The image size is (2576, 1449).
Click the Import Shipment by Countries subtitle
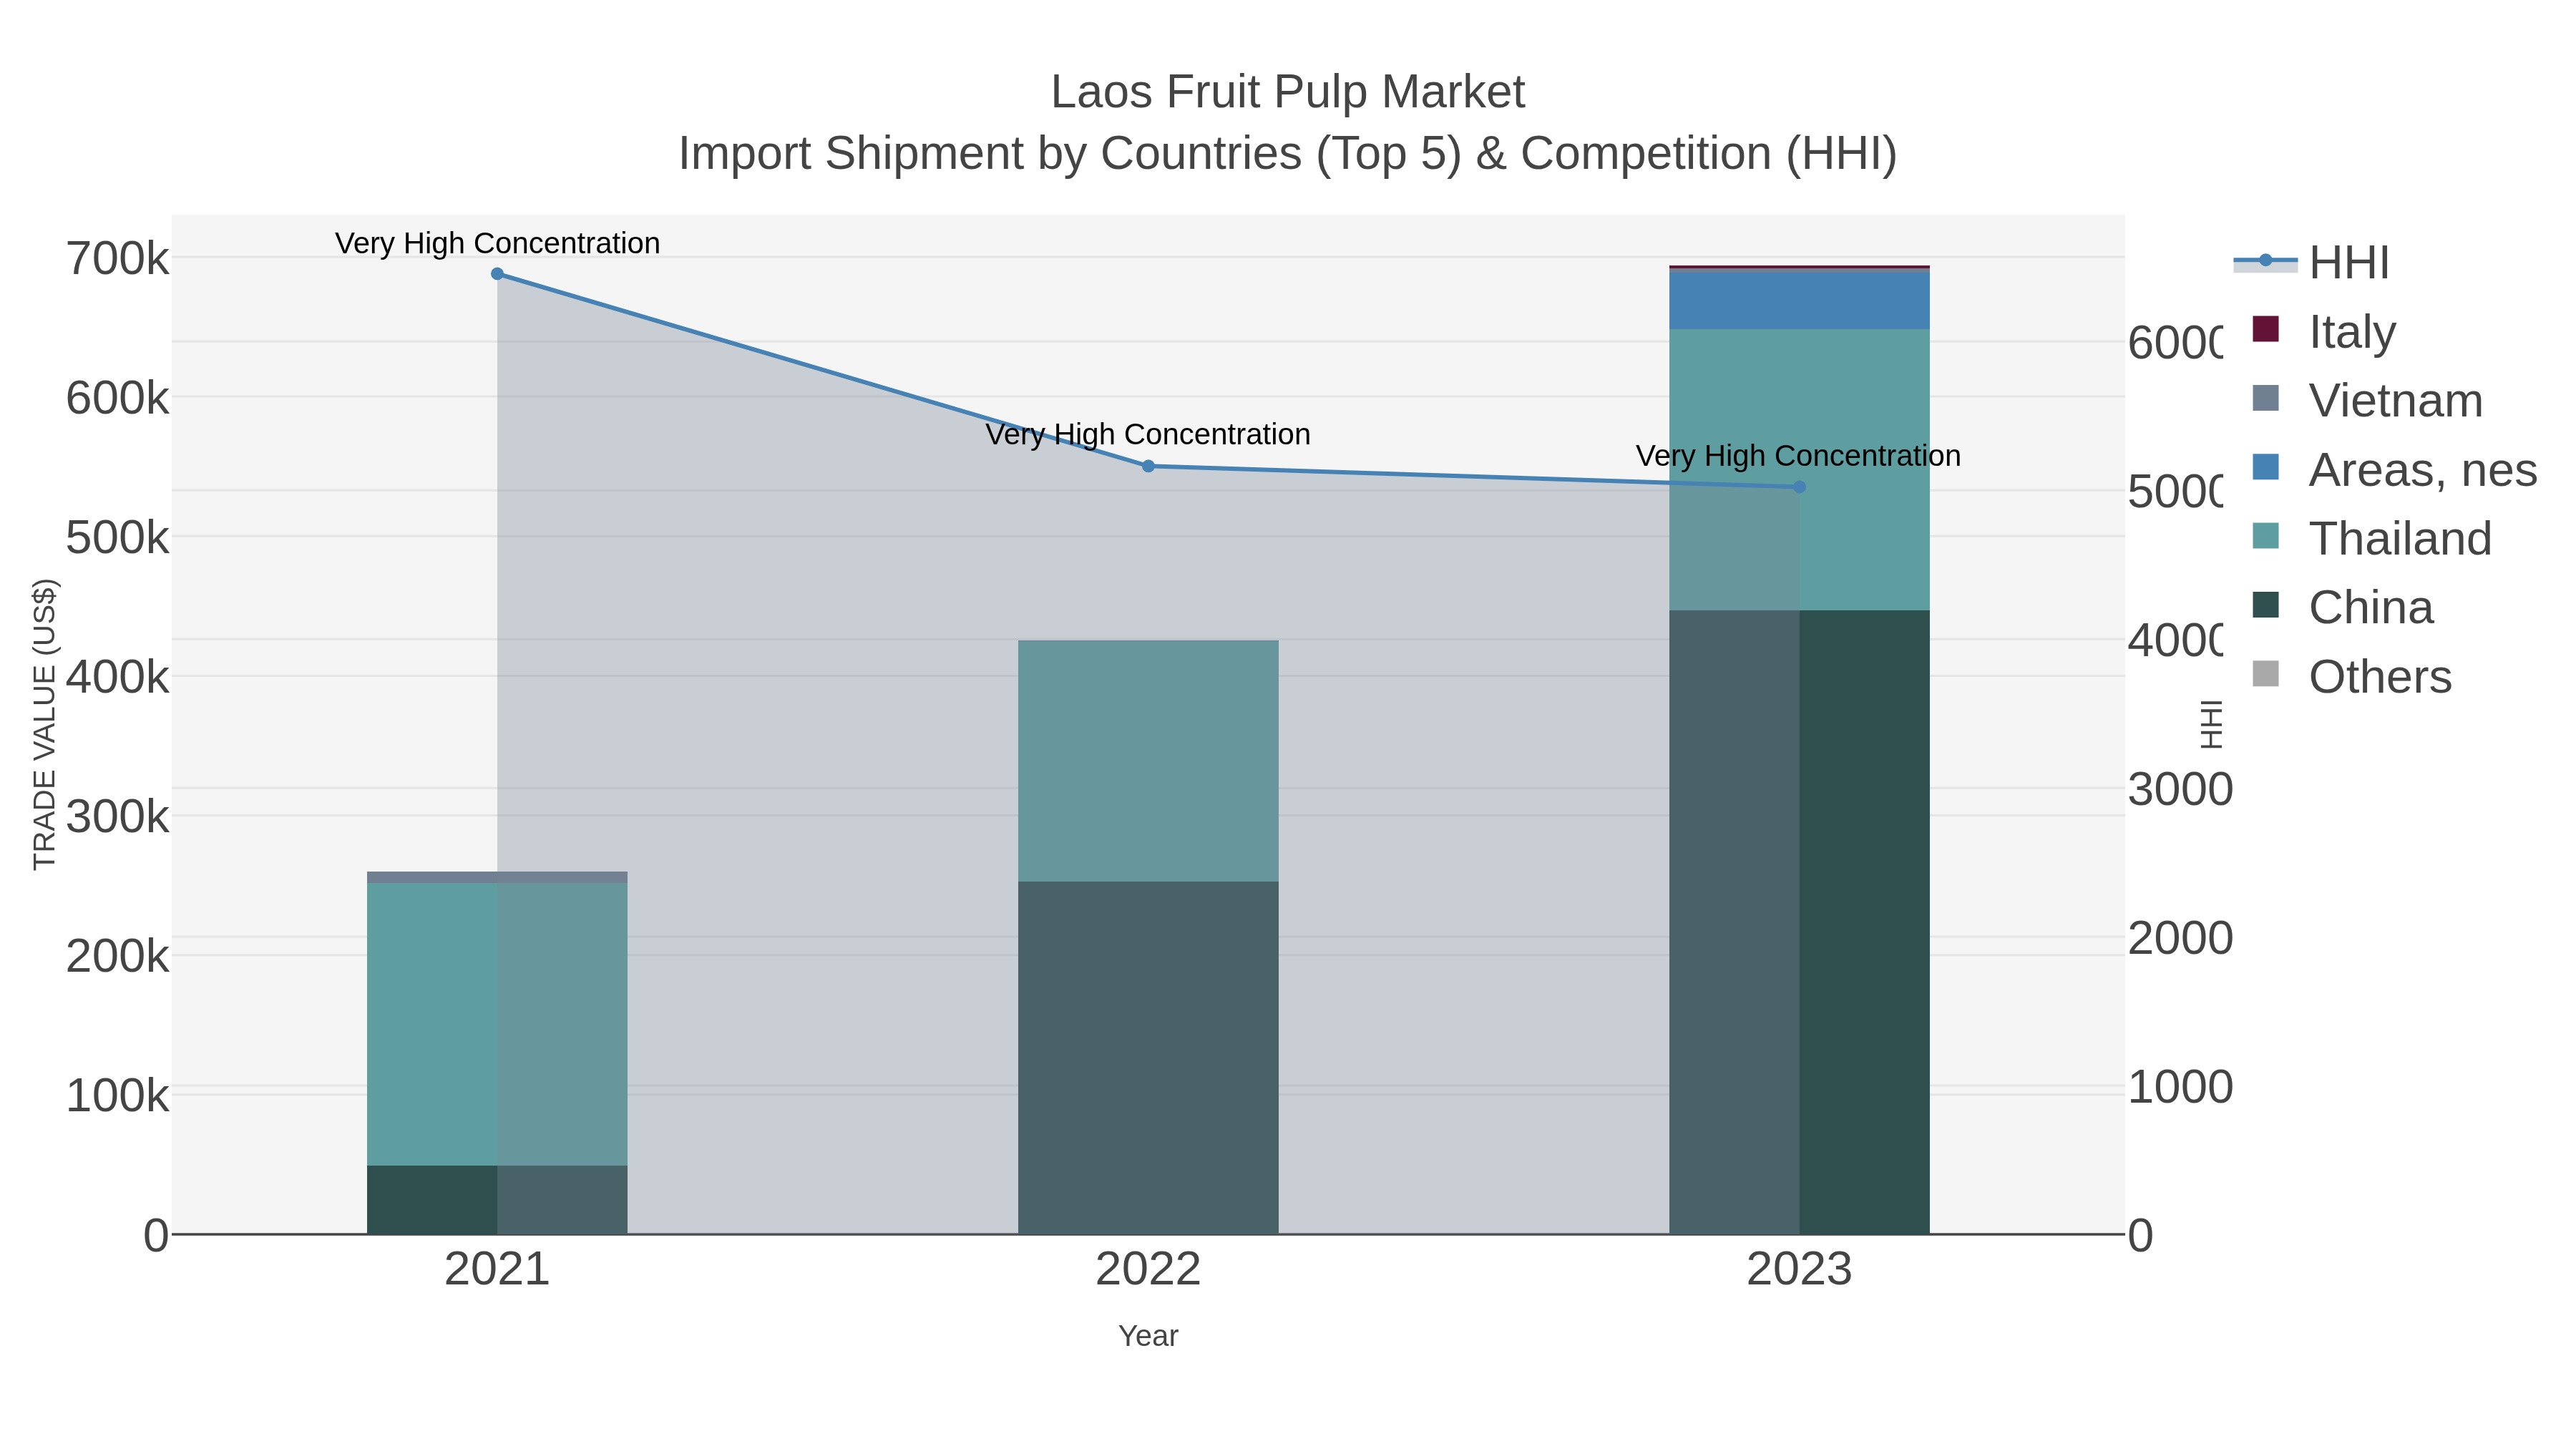(x=1288, y=154)
